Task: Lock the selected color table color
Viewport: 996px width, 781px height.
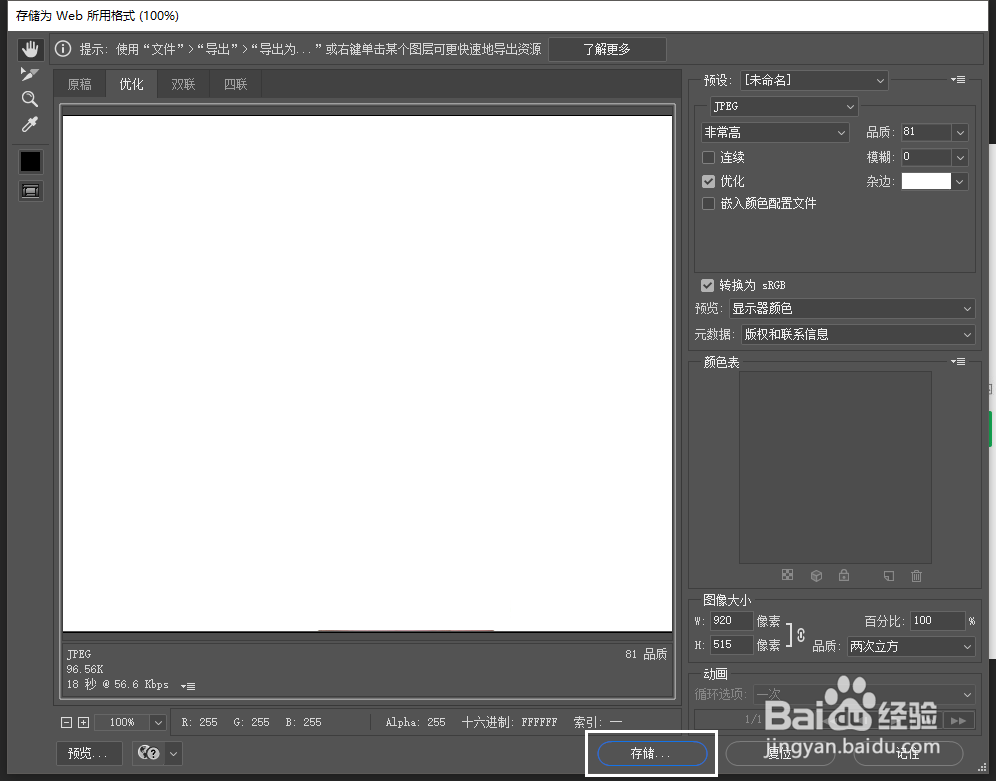Action: [844, 575]
